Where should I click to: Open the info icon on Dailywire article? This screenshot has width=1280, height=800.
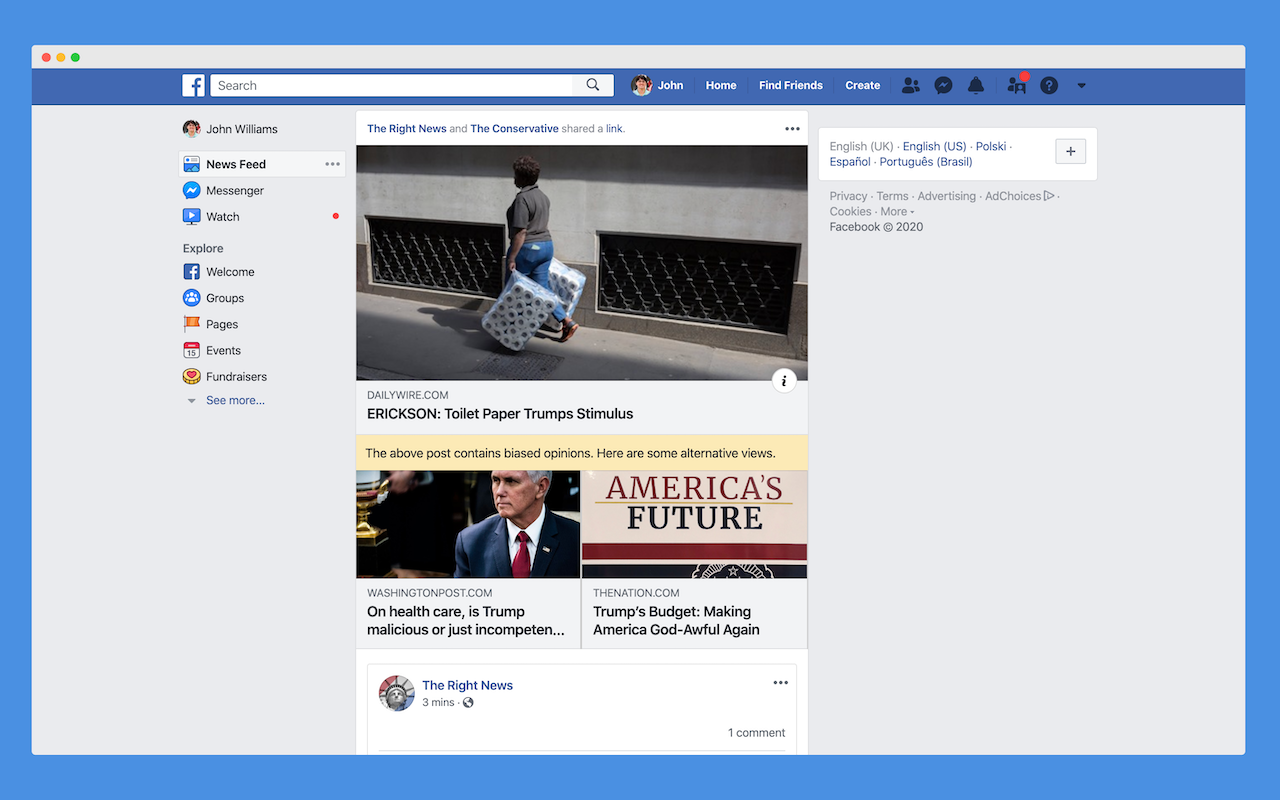coord(785,380)
